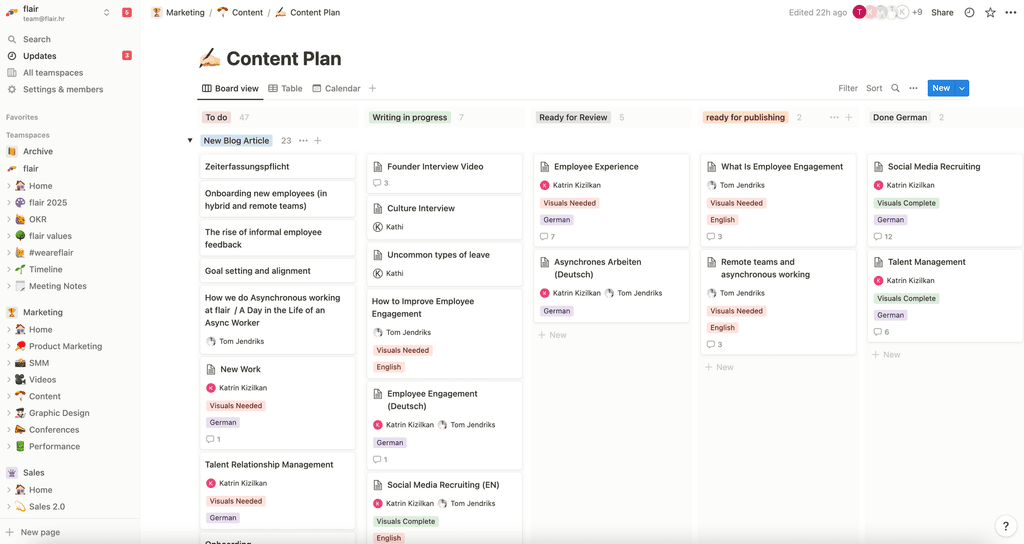The image size is (1024, 544).
Task: Open view options three-dot menu beside search
Action: tap(913, 88)
